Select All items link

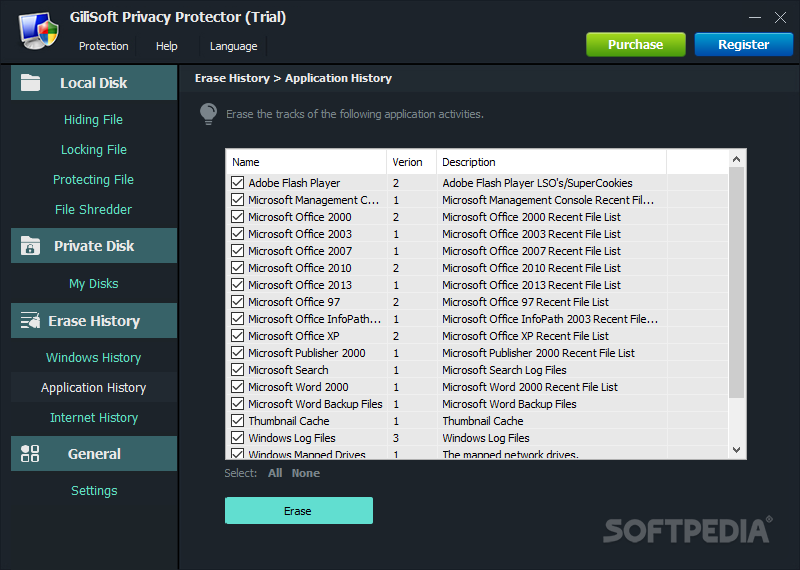point(275,473)
